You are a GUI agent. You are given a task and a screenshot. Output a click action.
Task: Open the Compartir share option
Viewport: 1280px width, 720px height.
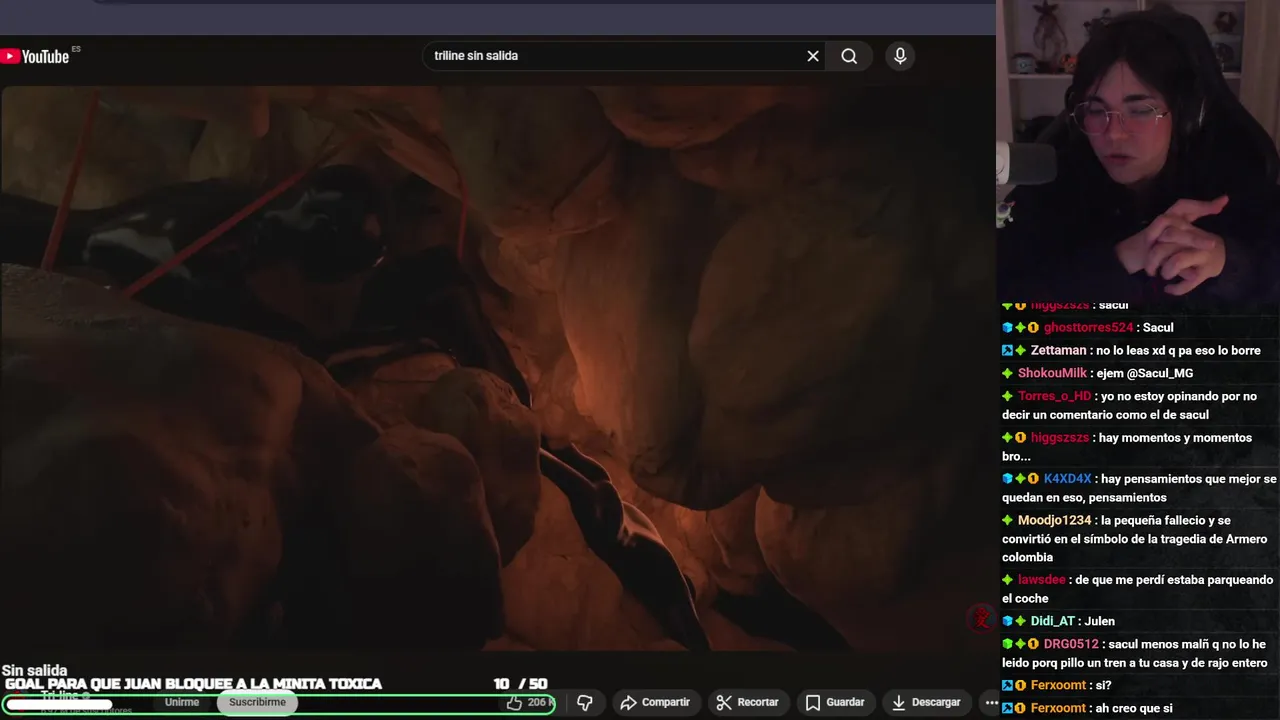[655, 702]
